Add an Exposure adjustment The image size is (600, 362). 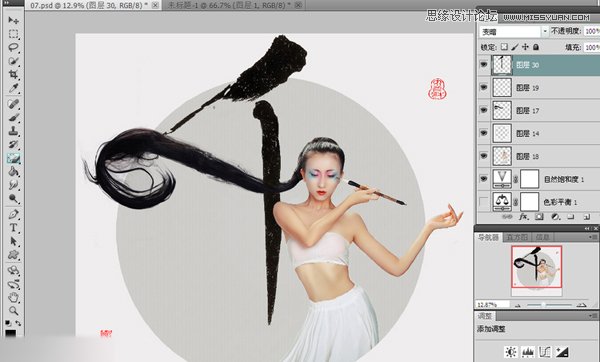[x=562, y=352]
